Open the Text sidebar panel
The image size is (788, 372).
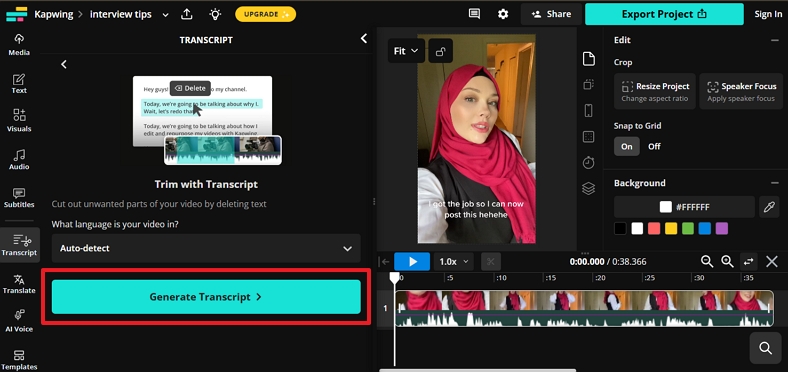[19, 83]
